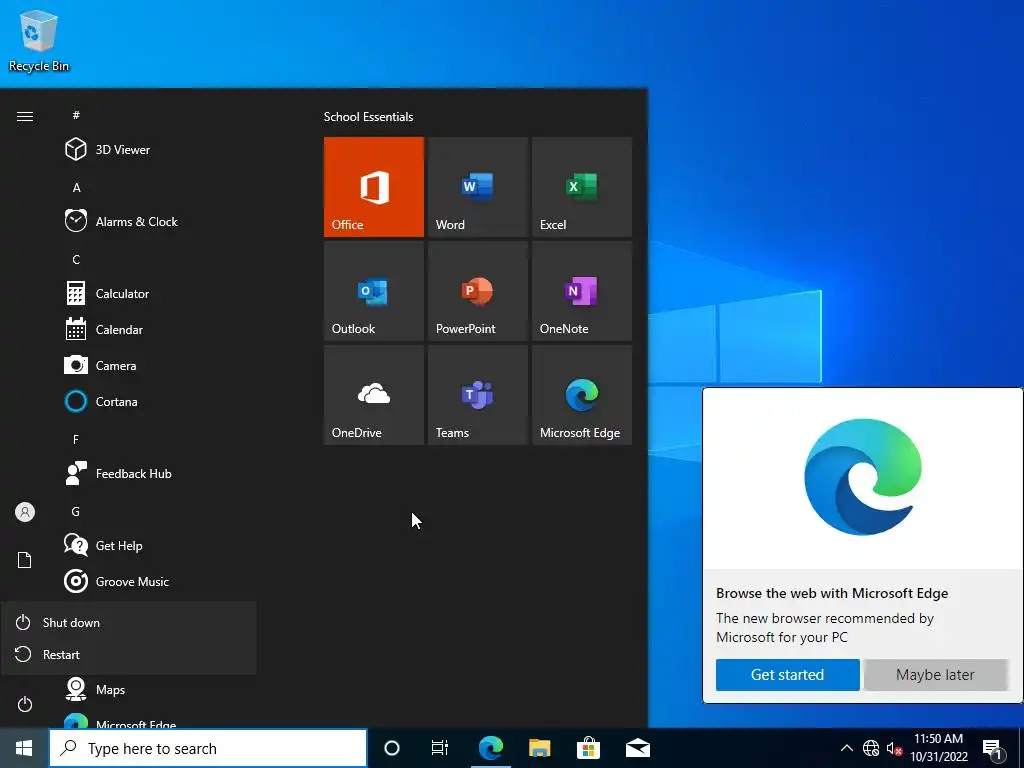Click the Office tile

[374, 187]
